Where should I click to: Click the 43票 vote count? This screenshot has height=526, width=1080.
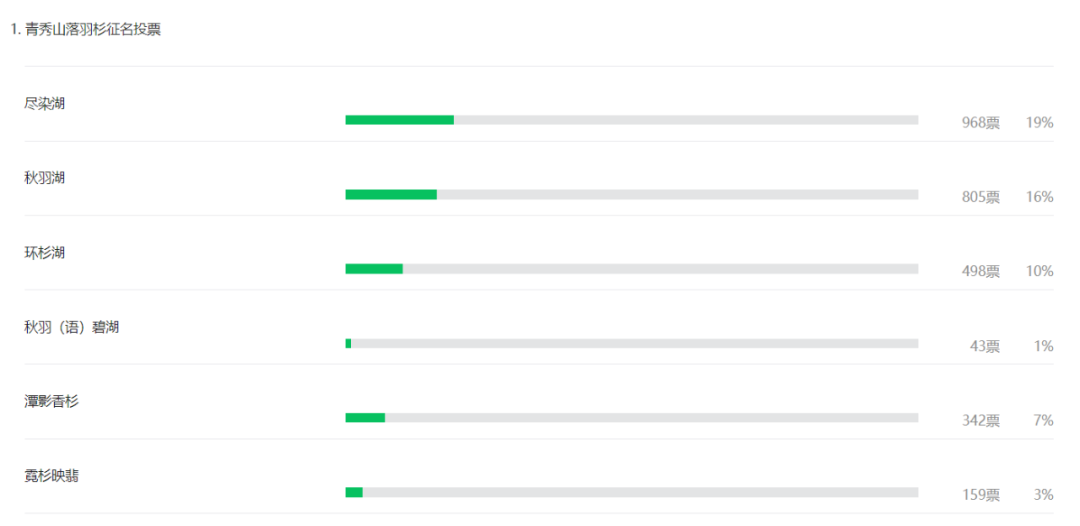(x=985, y=346)
